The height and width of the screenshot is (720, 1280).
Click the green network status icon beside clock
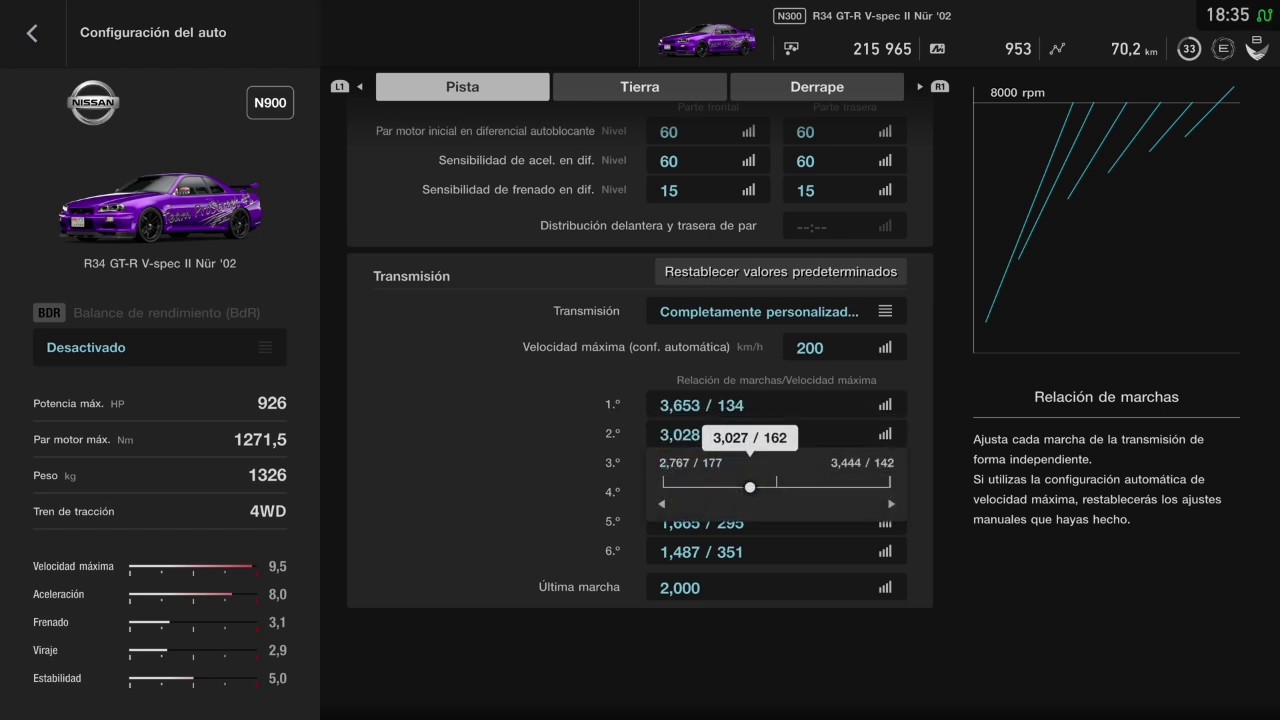click(x=1265, y=14)
